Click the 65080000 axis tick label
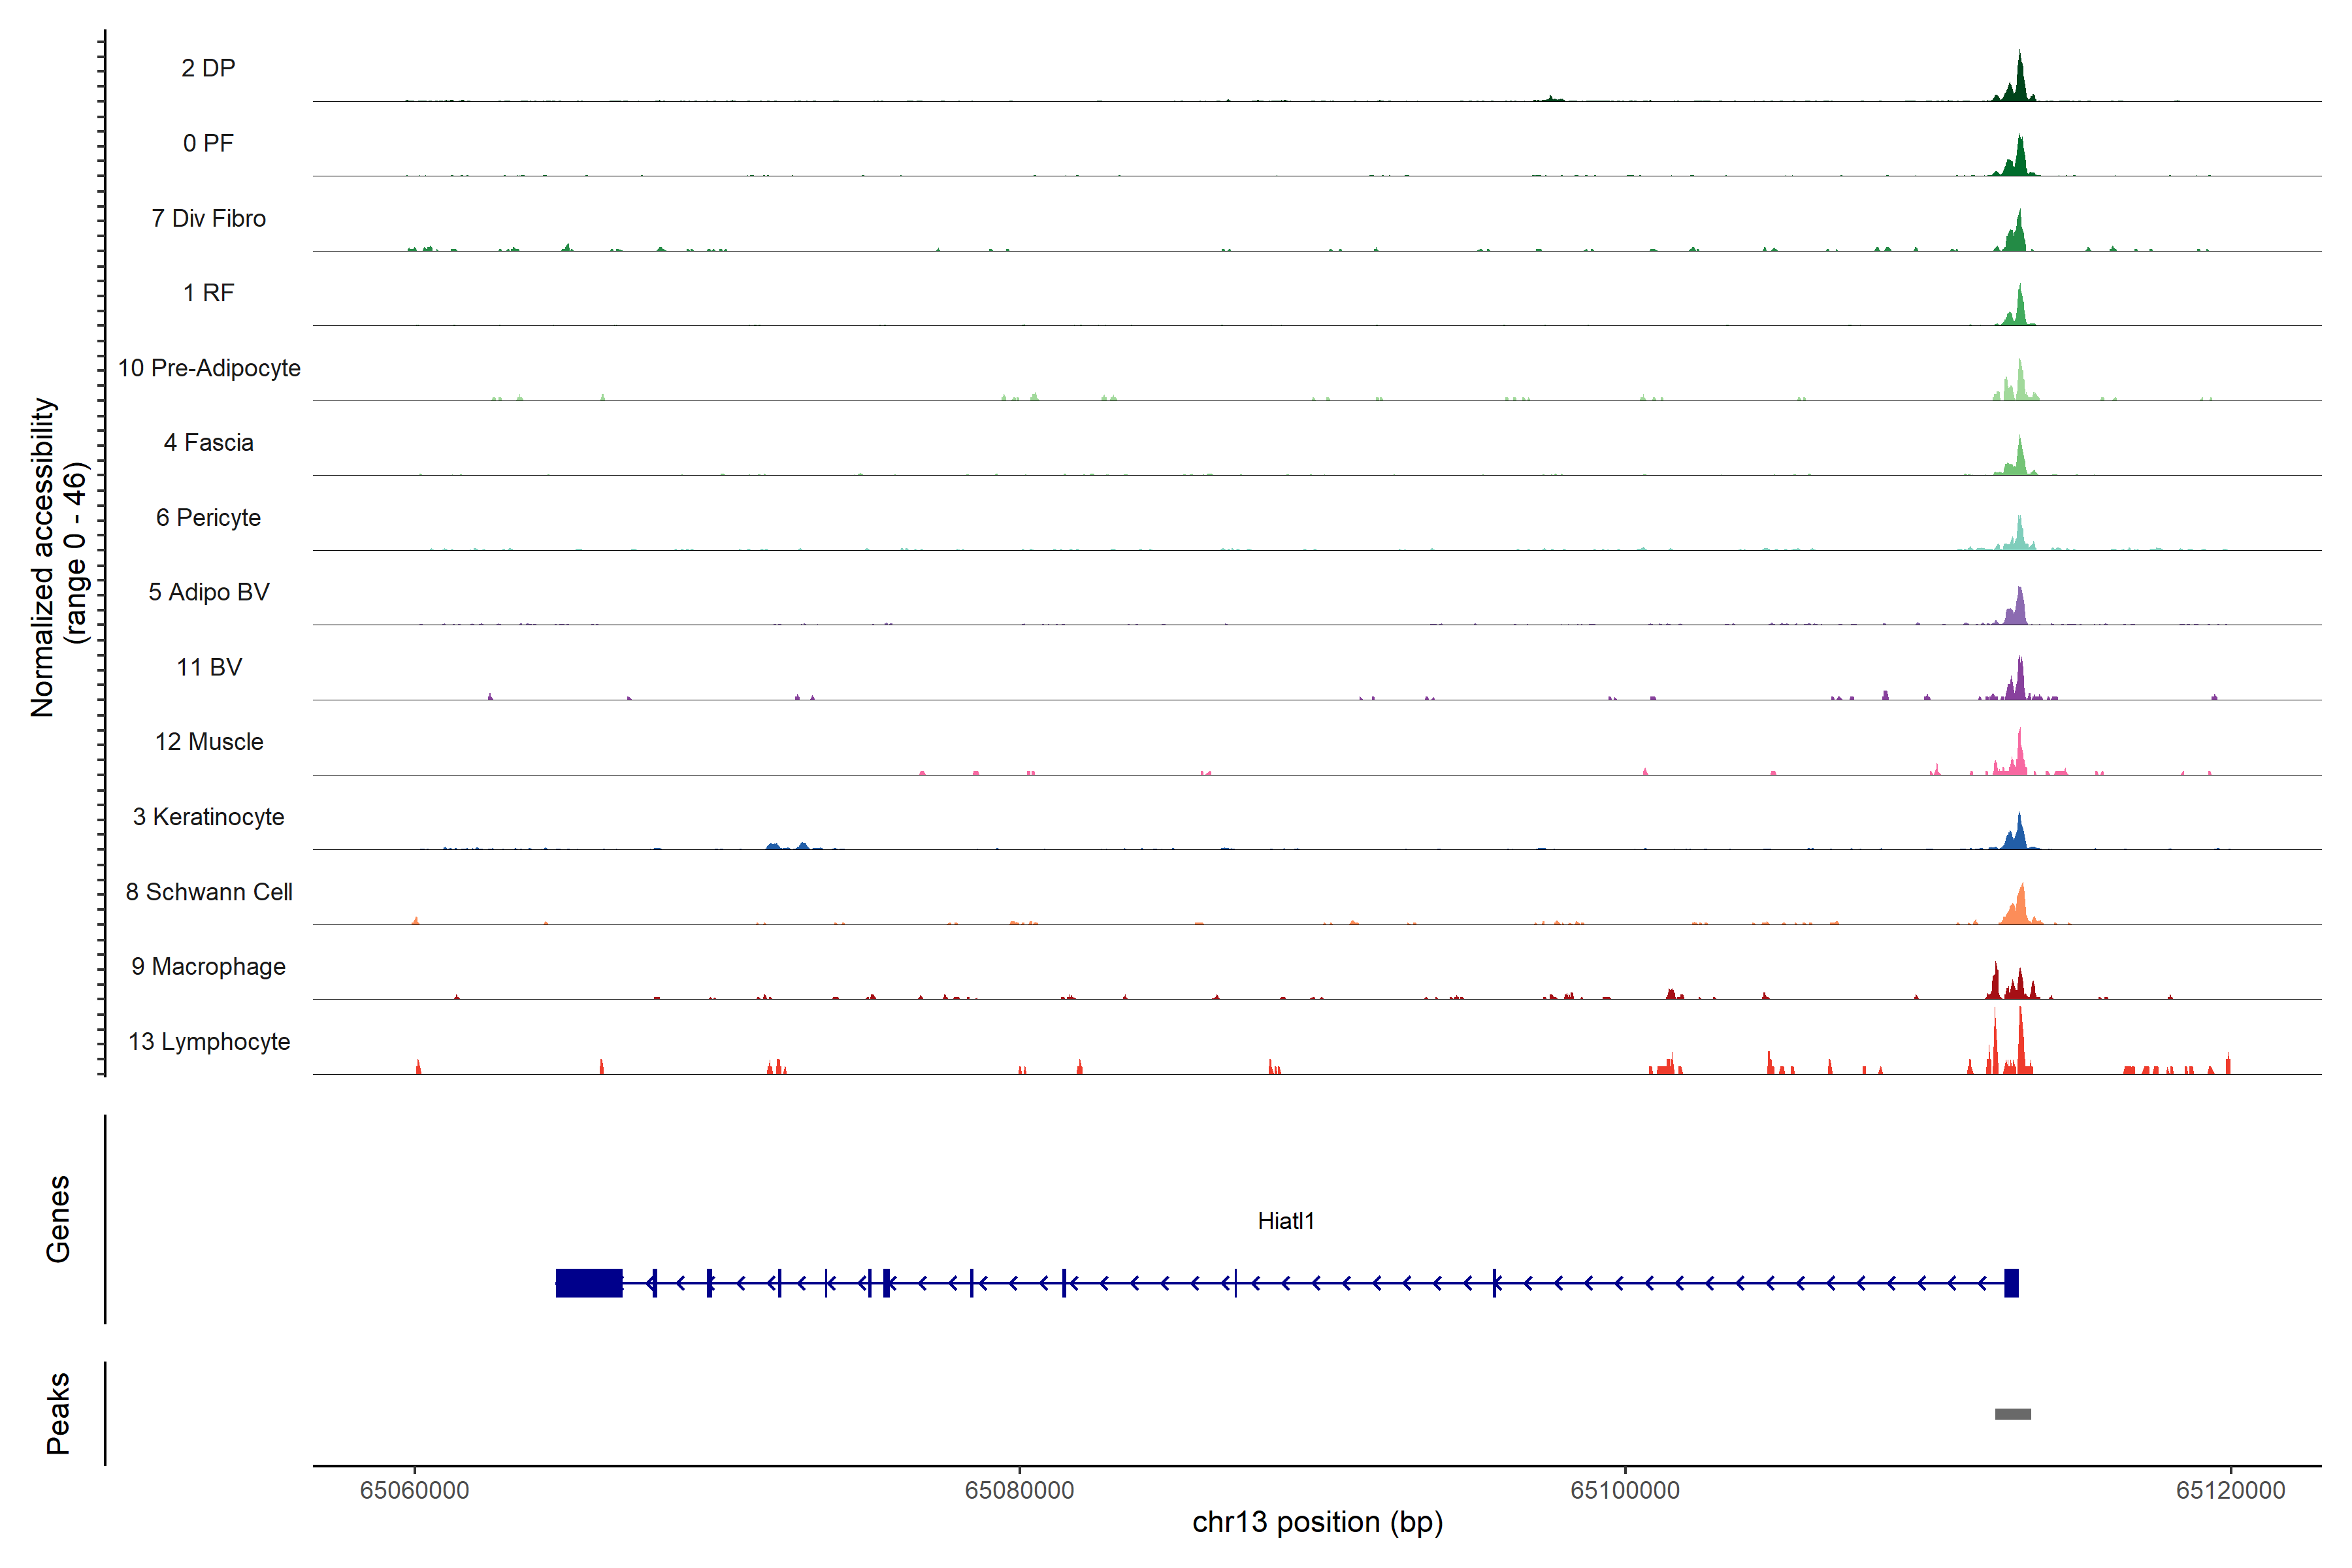This screenshot has width=2352, height=1568. pos(1019,1490)
